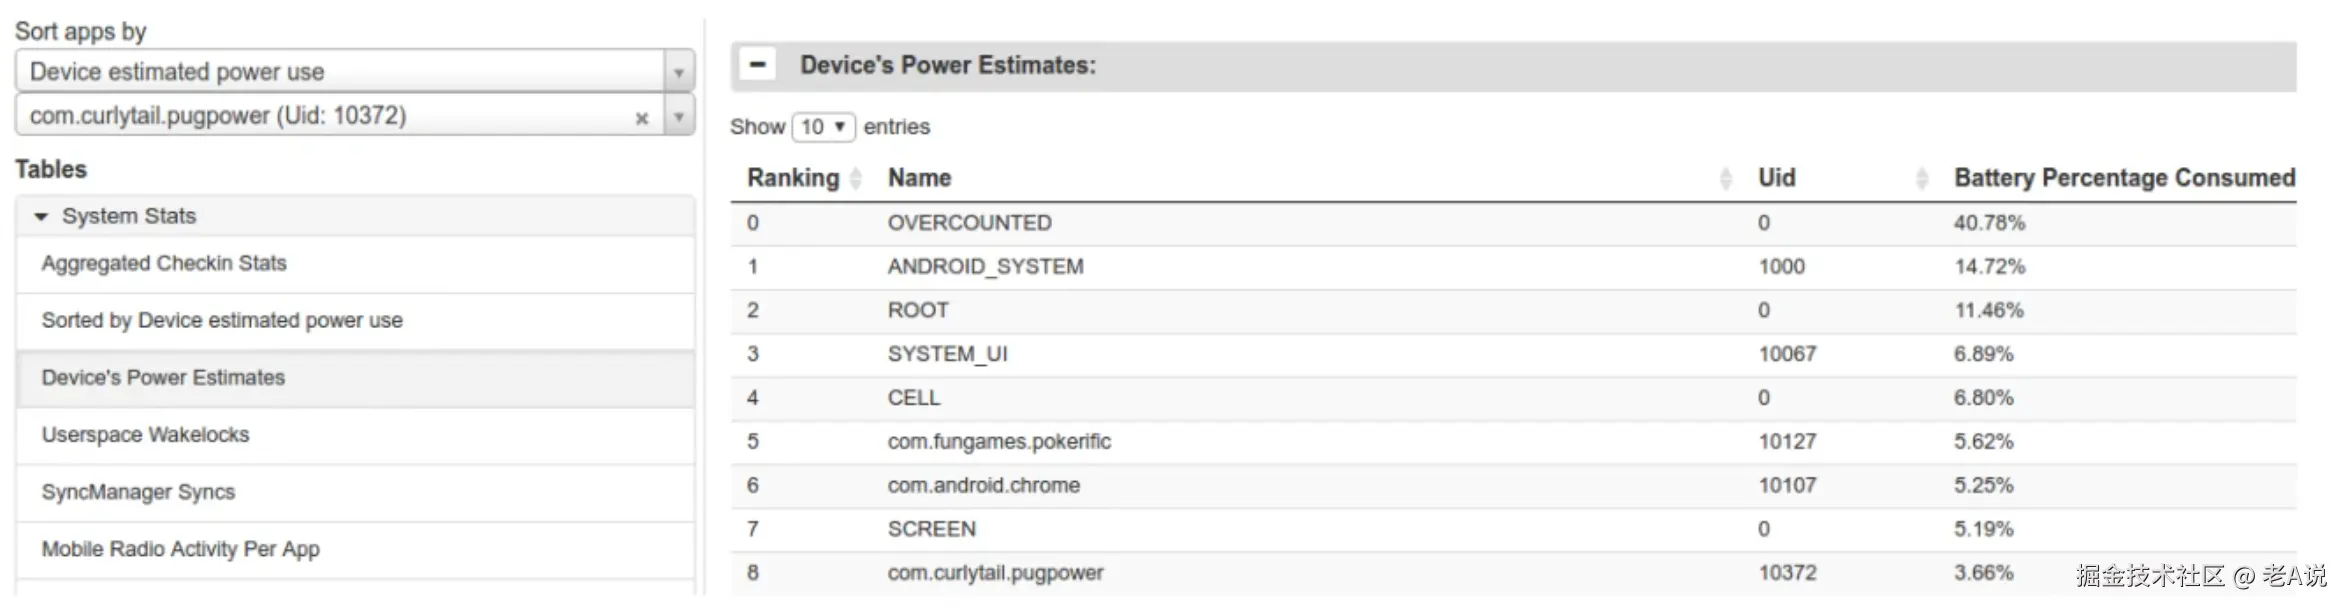Select the com.android.chrome table row

click(983, 485)
